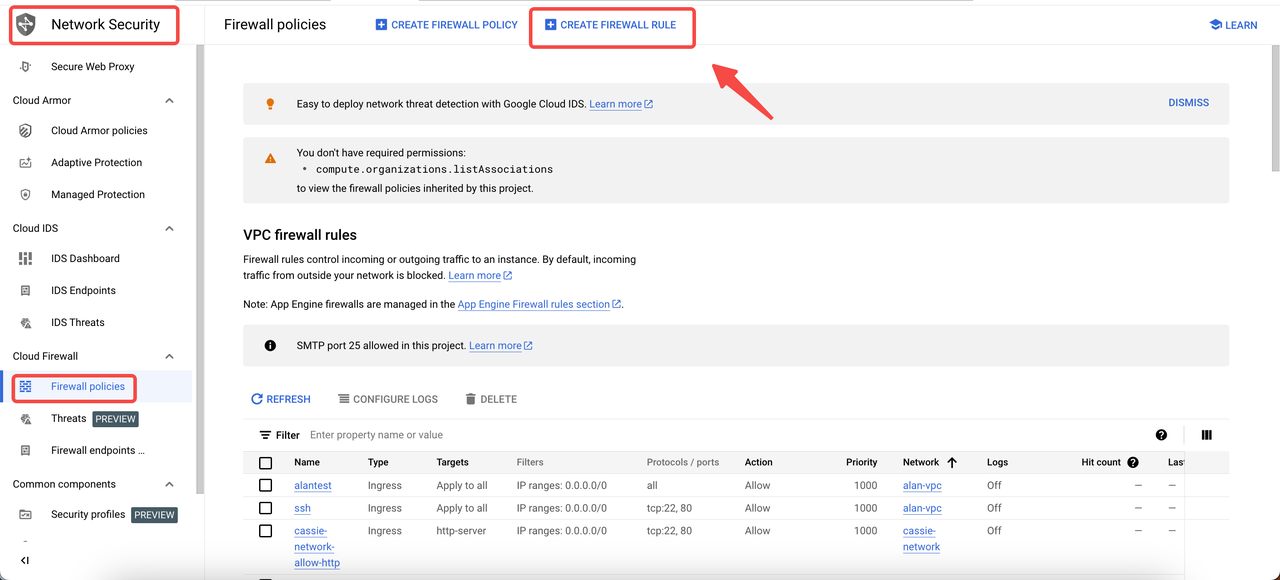Click the help icon beside Filter

(1161, 435)
